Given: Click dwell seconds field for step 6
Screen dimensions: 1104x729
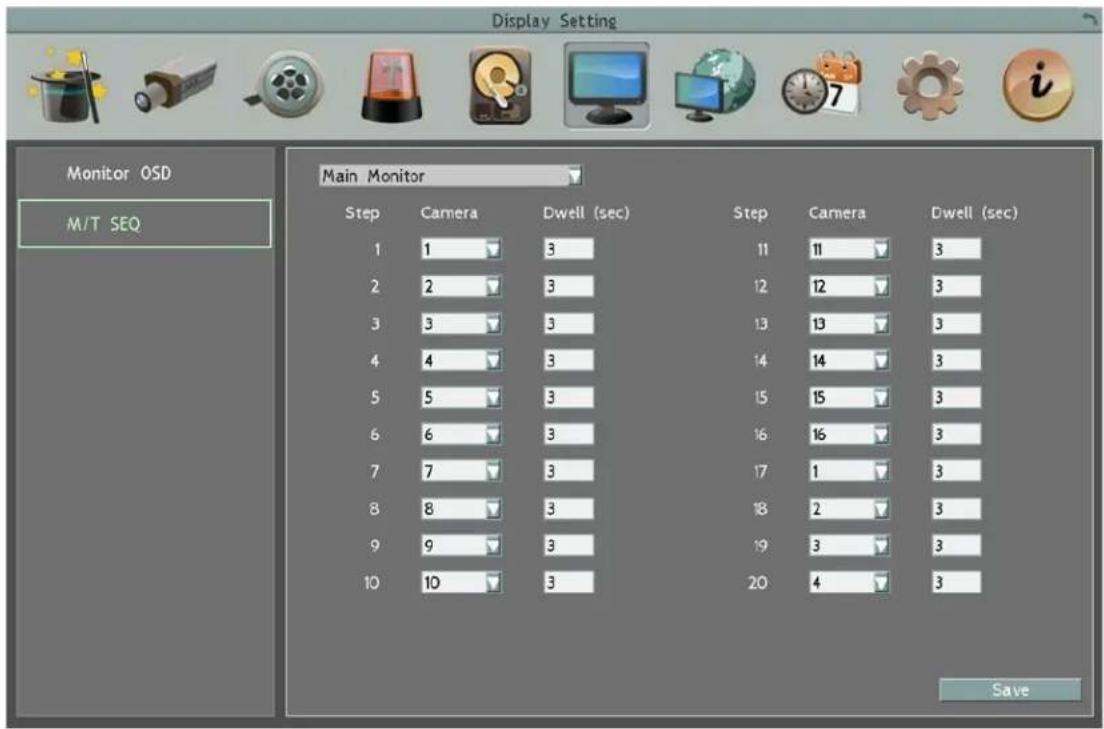Looking at the screenshot, I should (x=569, y=434).
